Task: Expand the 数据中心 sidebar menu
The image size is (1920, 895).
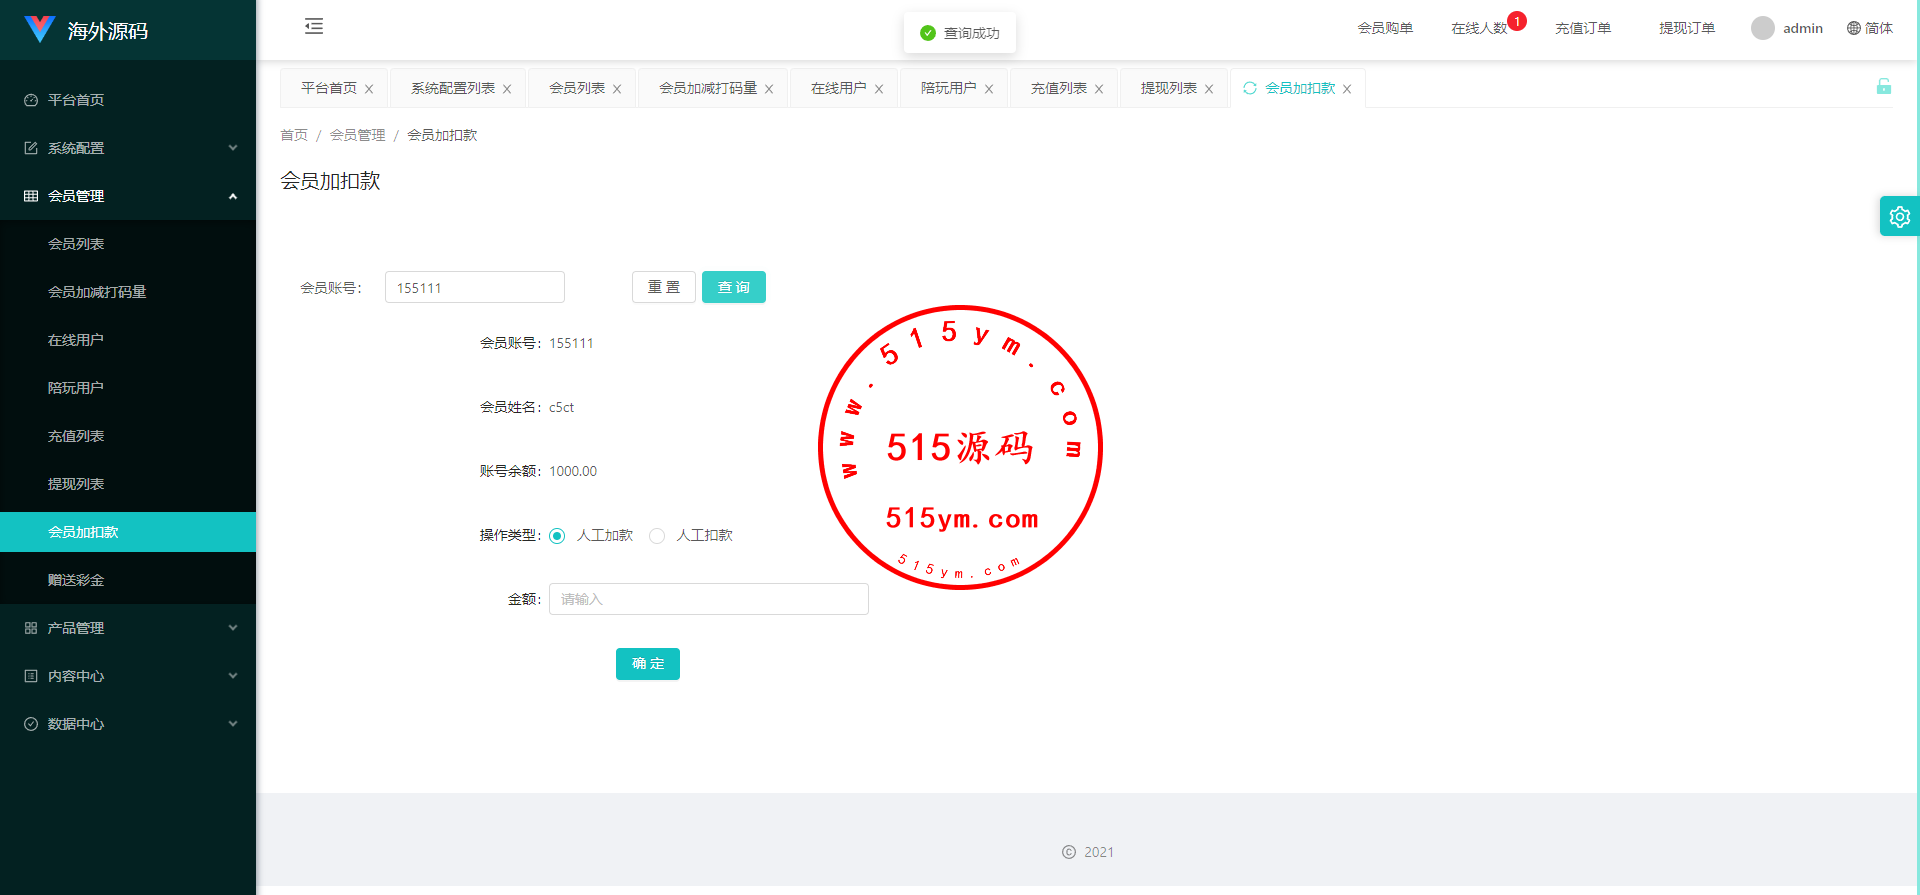Action: pyautogui.click(x=128, y=724)
